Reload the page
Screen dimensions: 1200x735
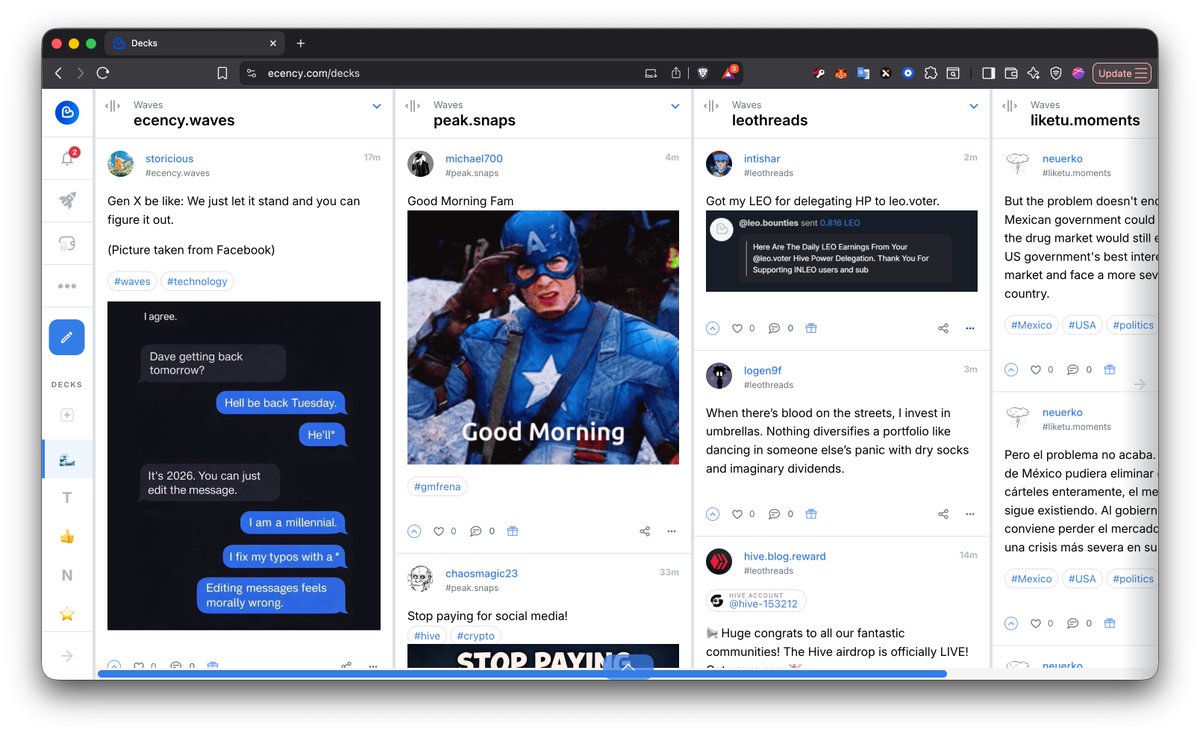103,73
